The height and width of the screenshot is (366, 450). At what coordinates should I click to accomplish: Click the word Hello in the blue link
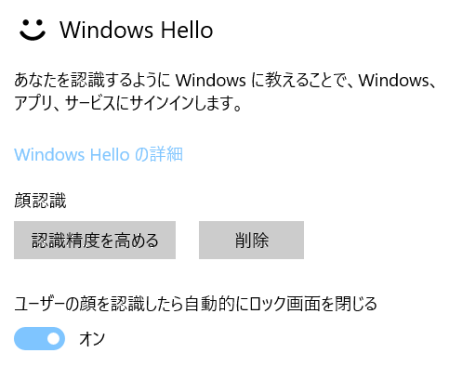click(110, 155)
